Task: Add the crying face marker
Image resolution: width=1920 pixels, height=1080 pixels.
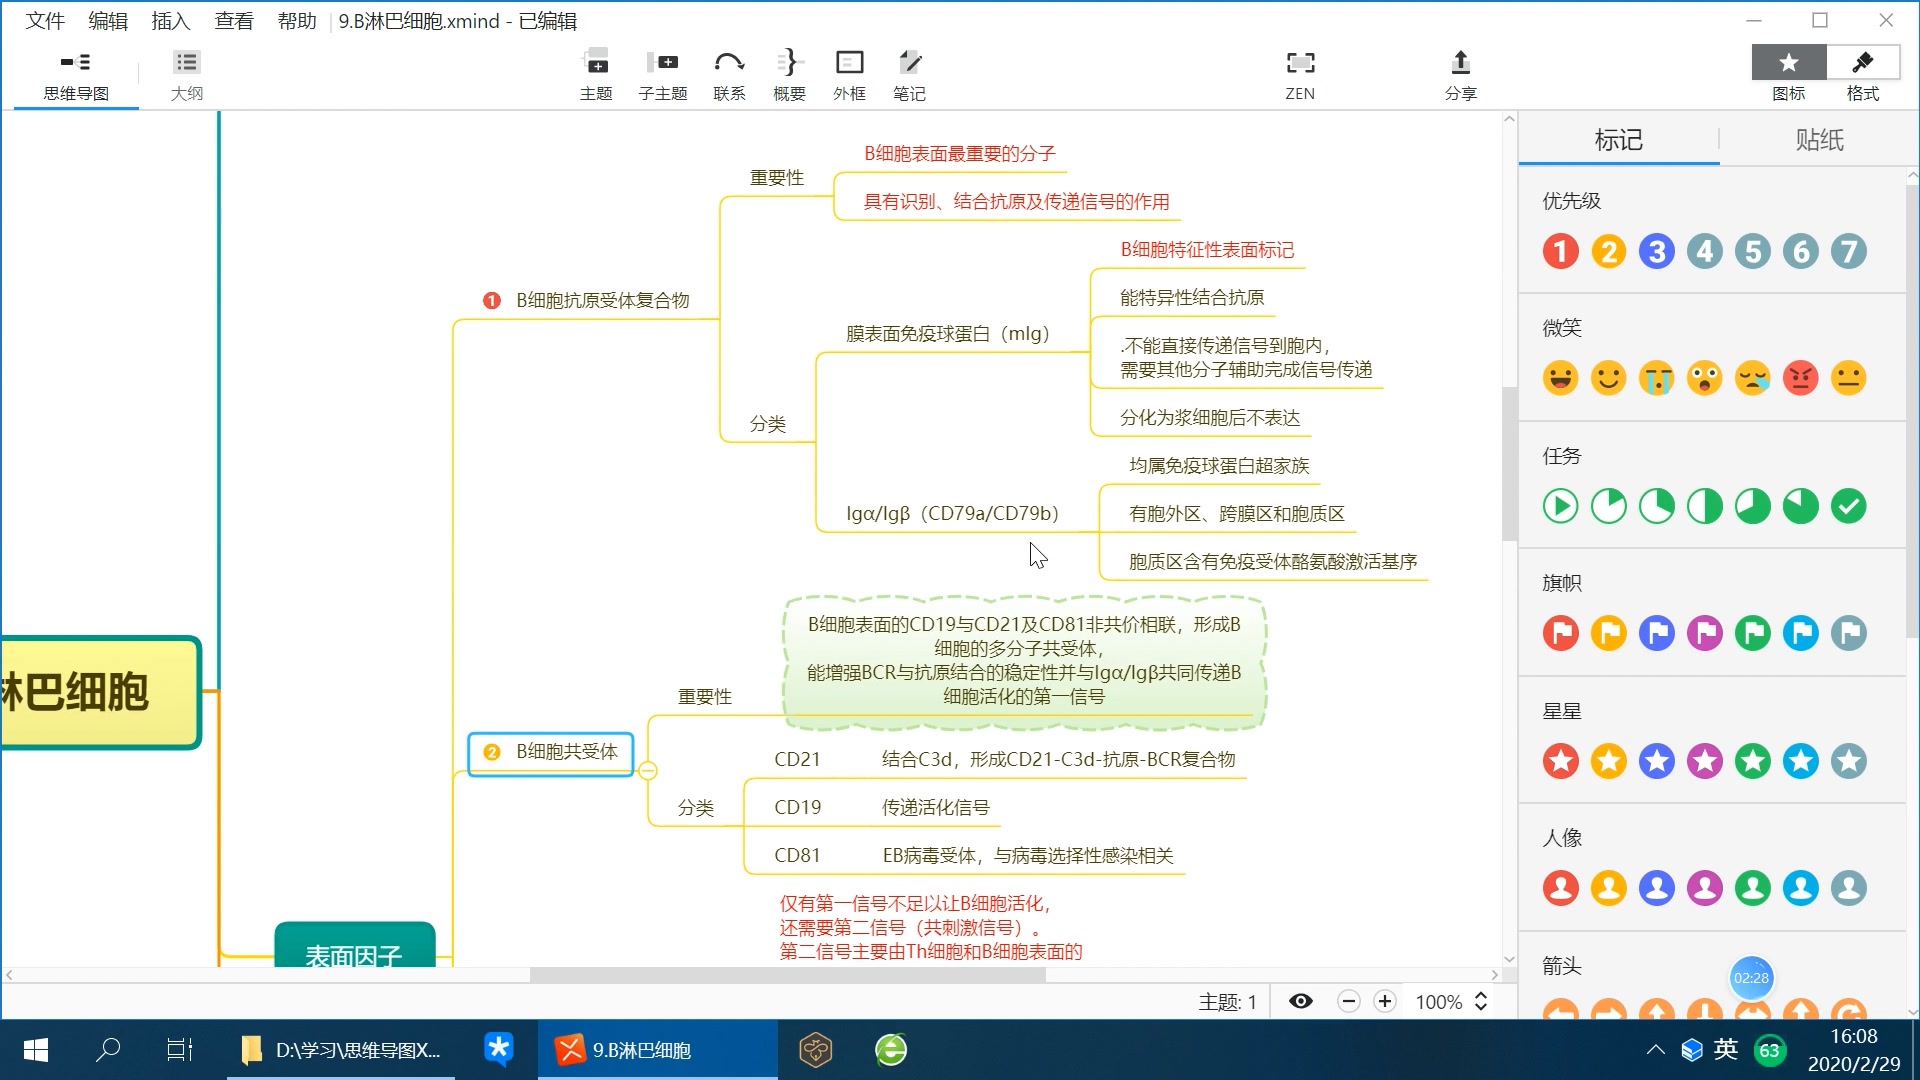Action: (1656, 378)
